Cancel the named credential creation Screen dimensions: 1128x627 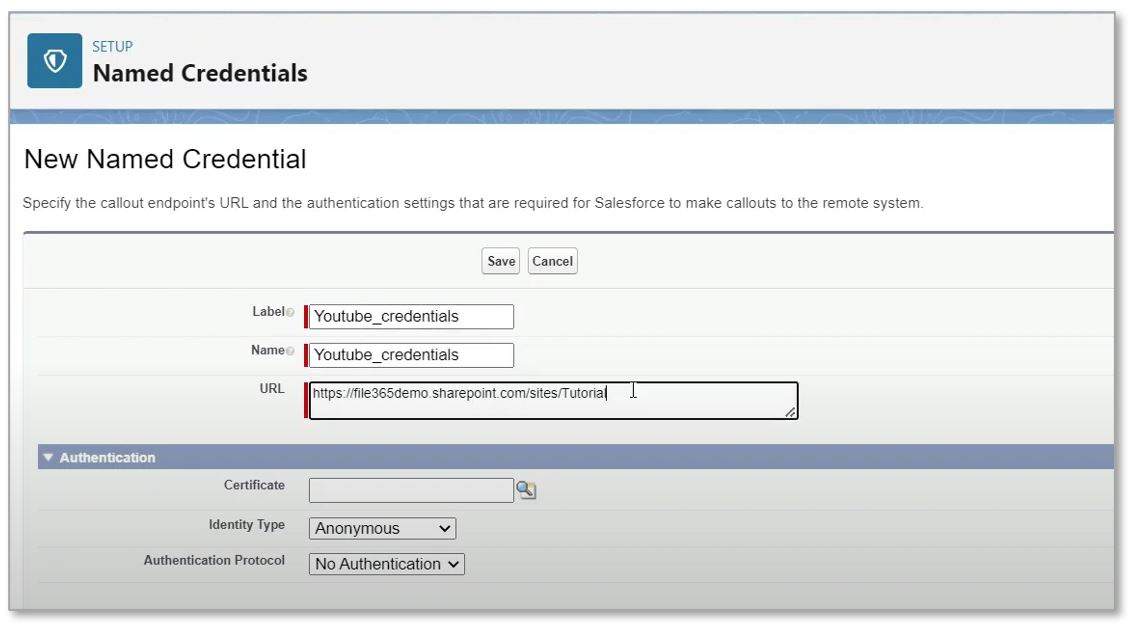coord(551,260)
